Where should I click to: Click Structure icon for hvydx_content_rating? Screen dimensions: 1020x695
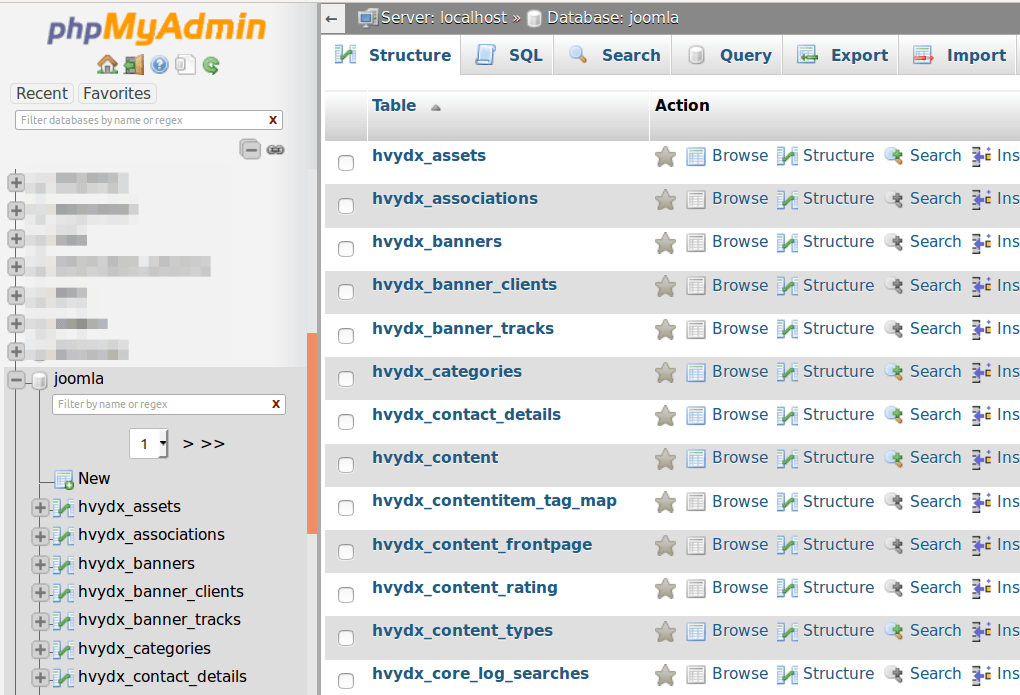pos(787,588)
